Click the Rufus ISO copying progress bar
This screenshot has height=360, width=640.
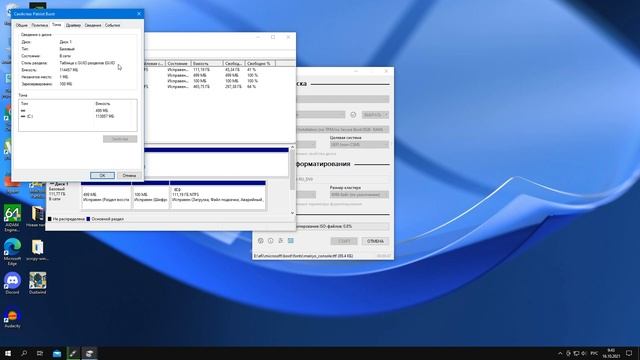(342, 226)
